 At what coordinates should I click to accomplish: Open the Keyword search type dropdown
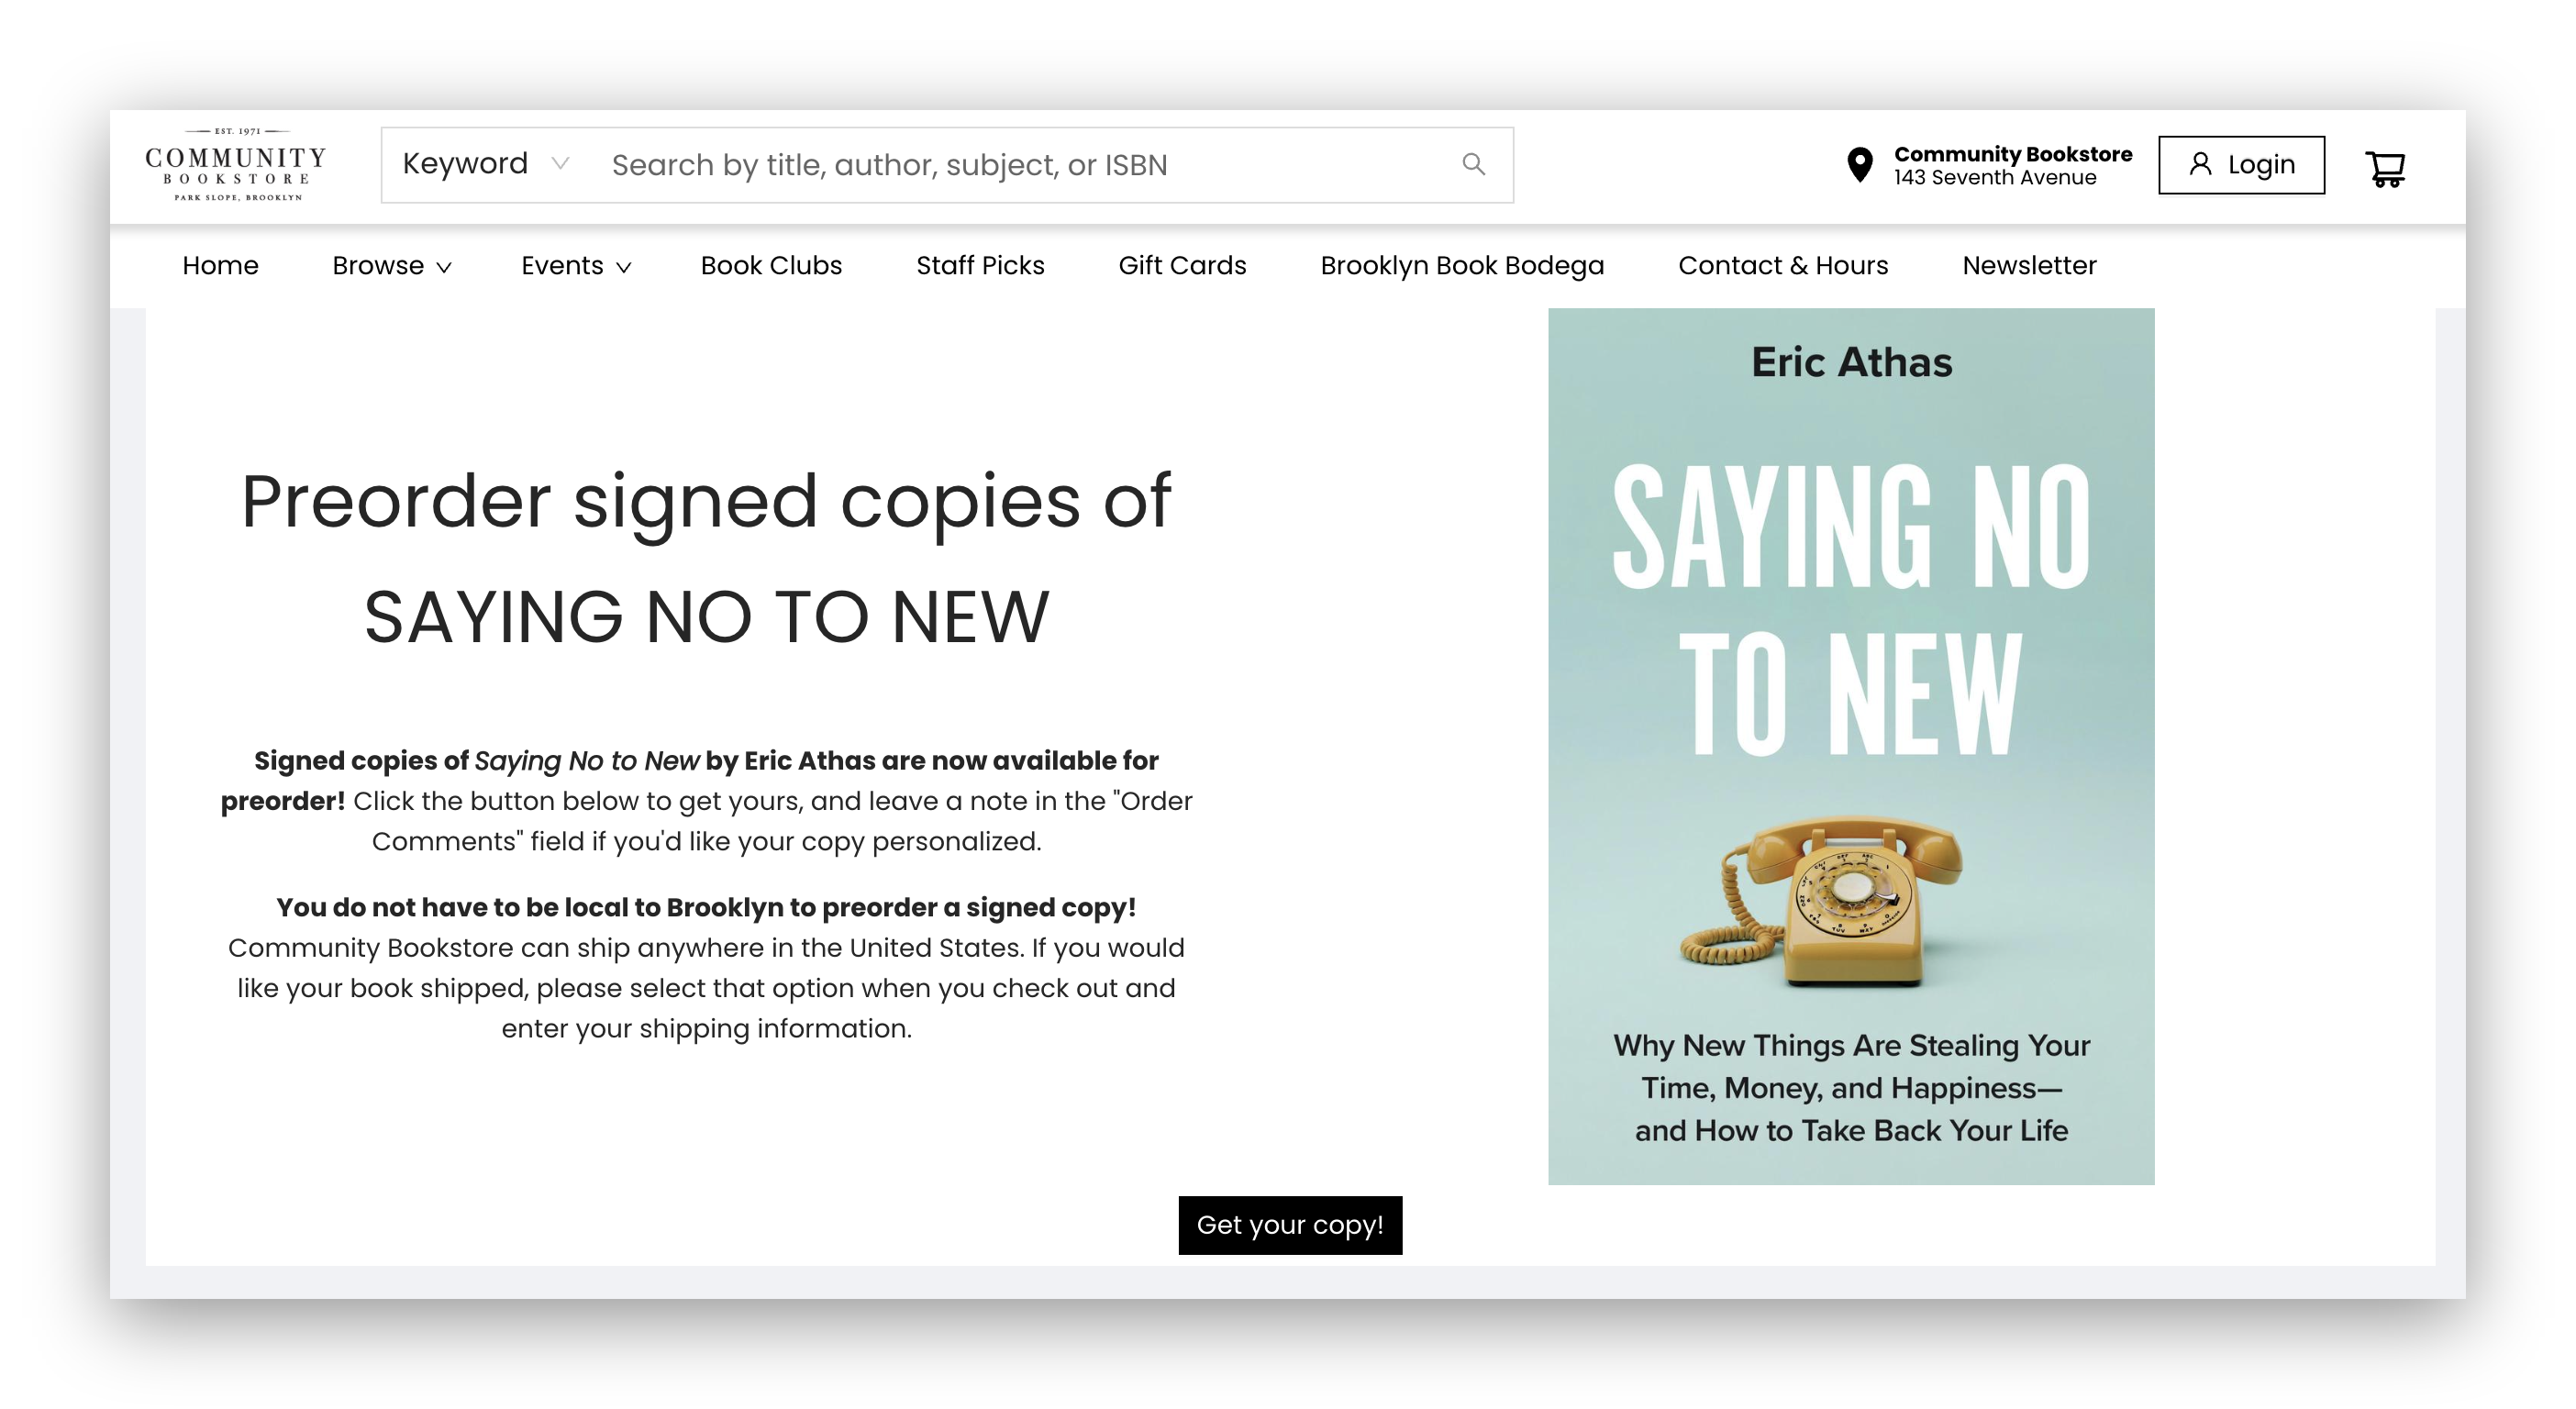pos(486,164)
